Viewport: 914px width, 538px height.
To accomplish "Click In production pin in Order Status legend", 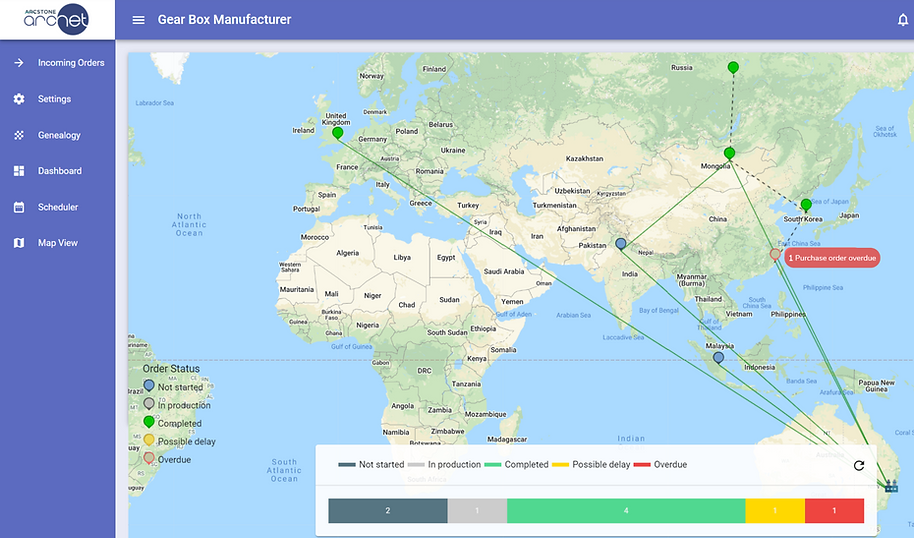I will 149,403.
